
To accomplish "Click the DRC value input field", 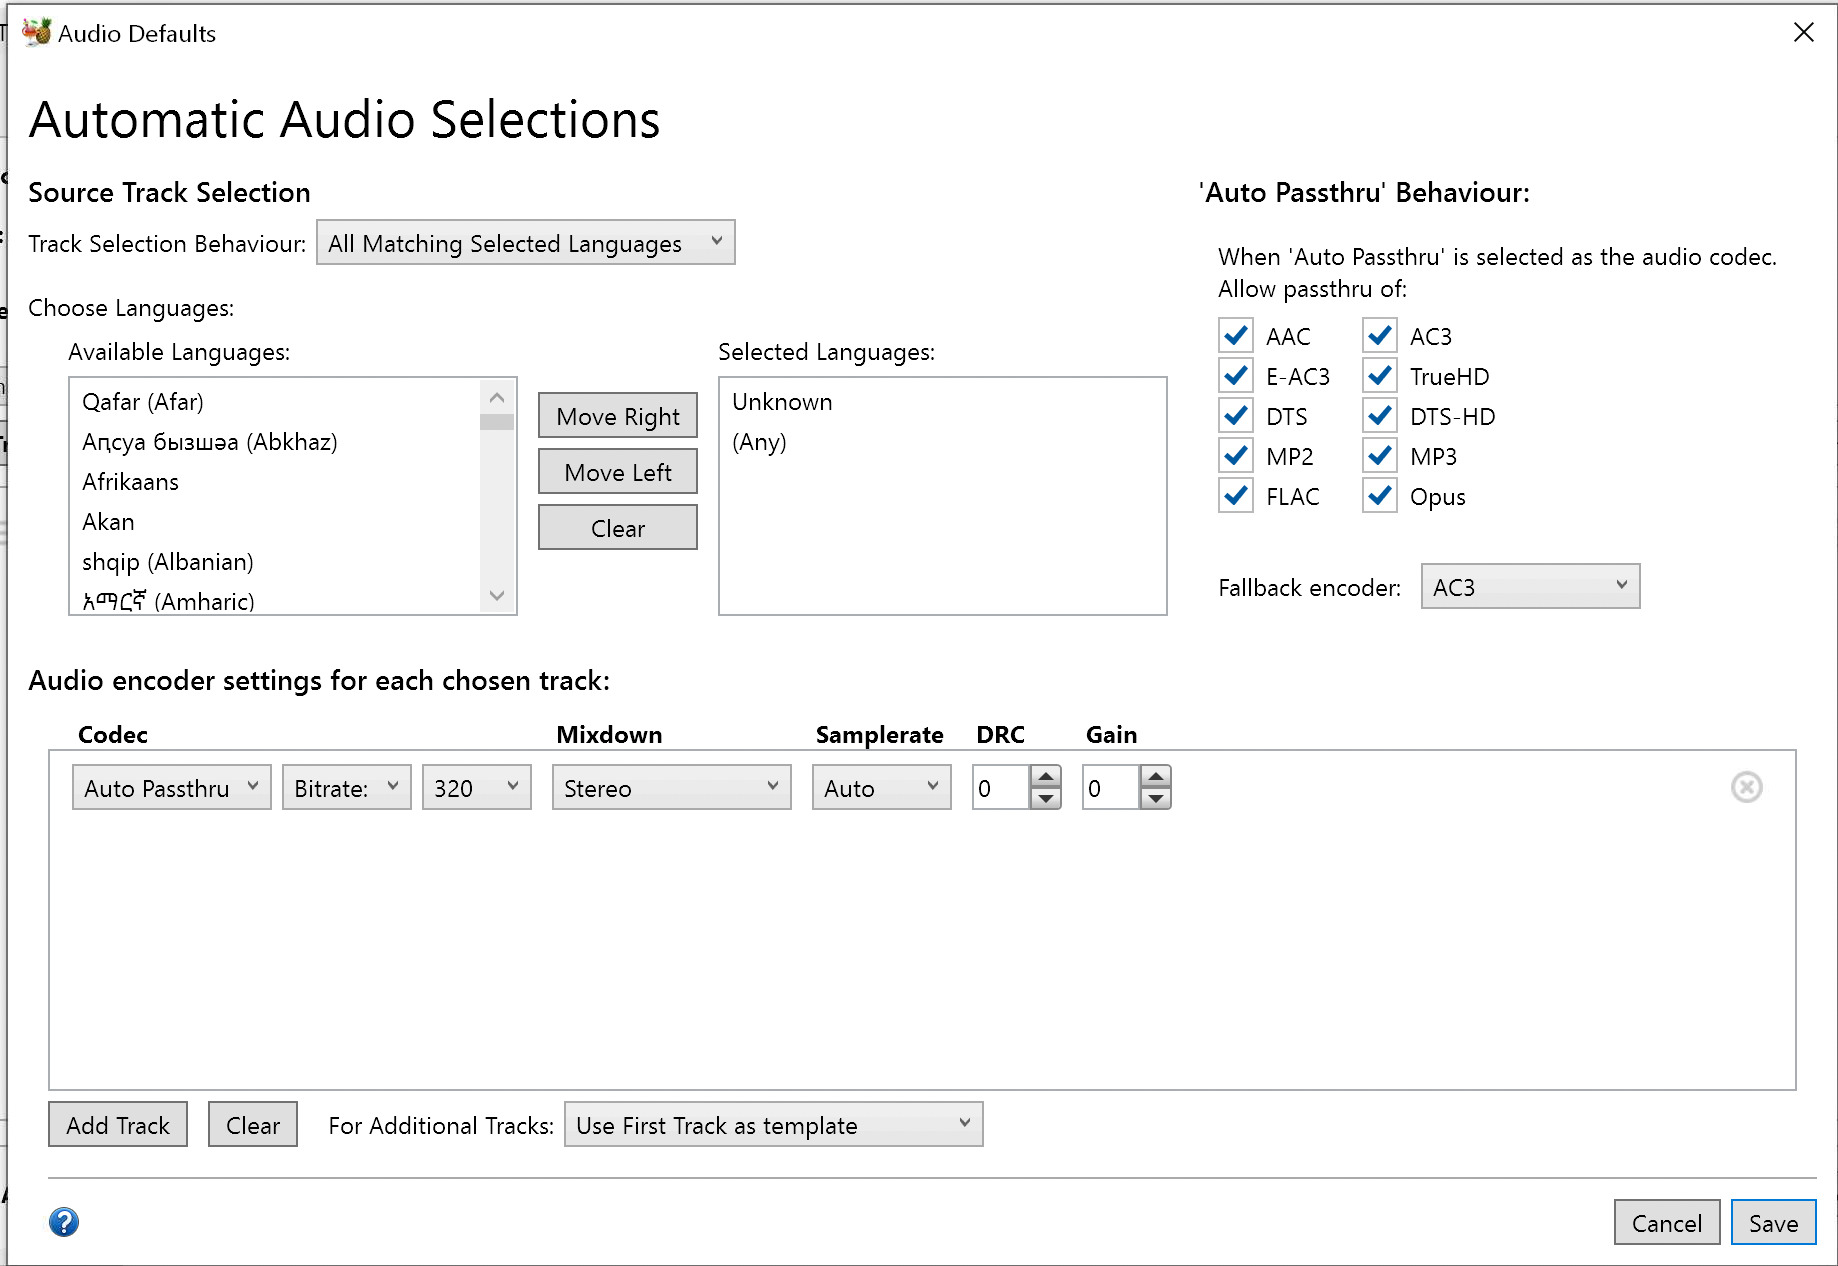I will point(1000,788).
